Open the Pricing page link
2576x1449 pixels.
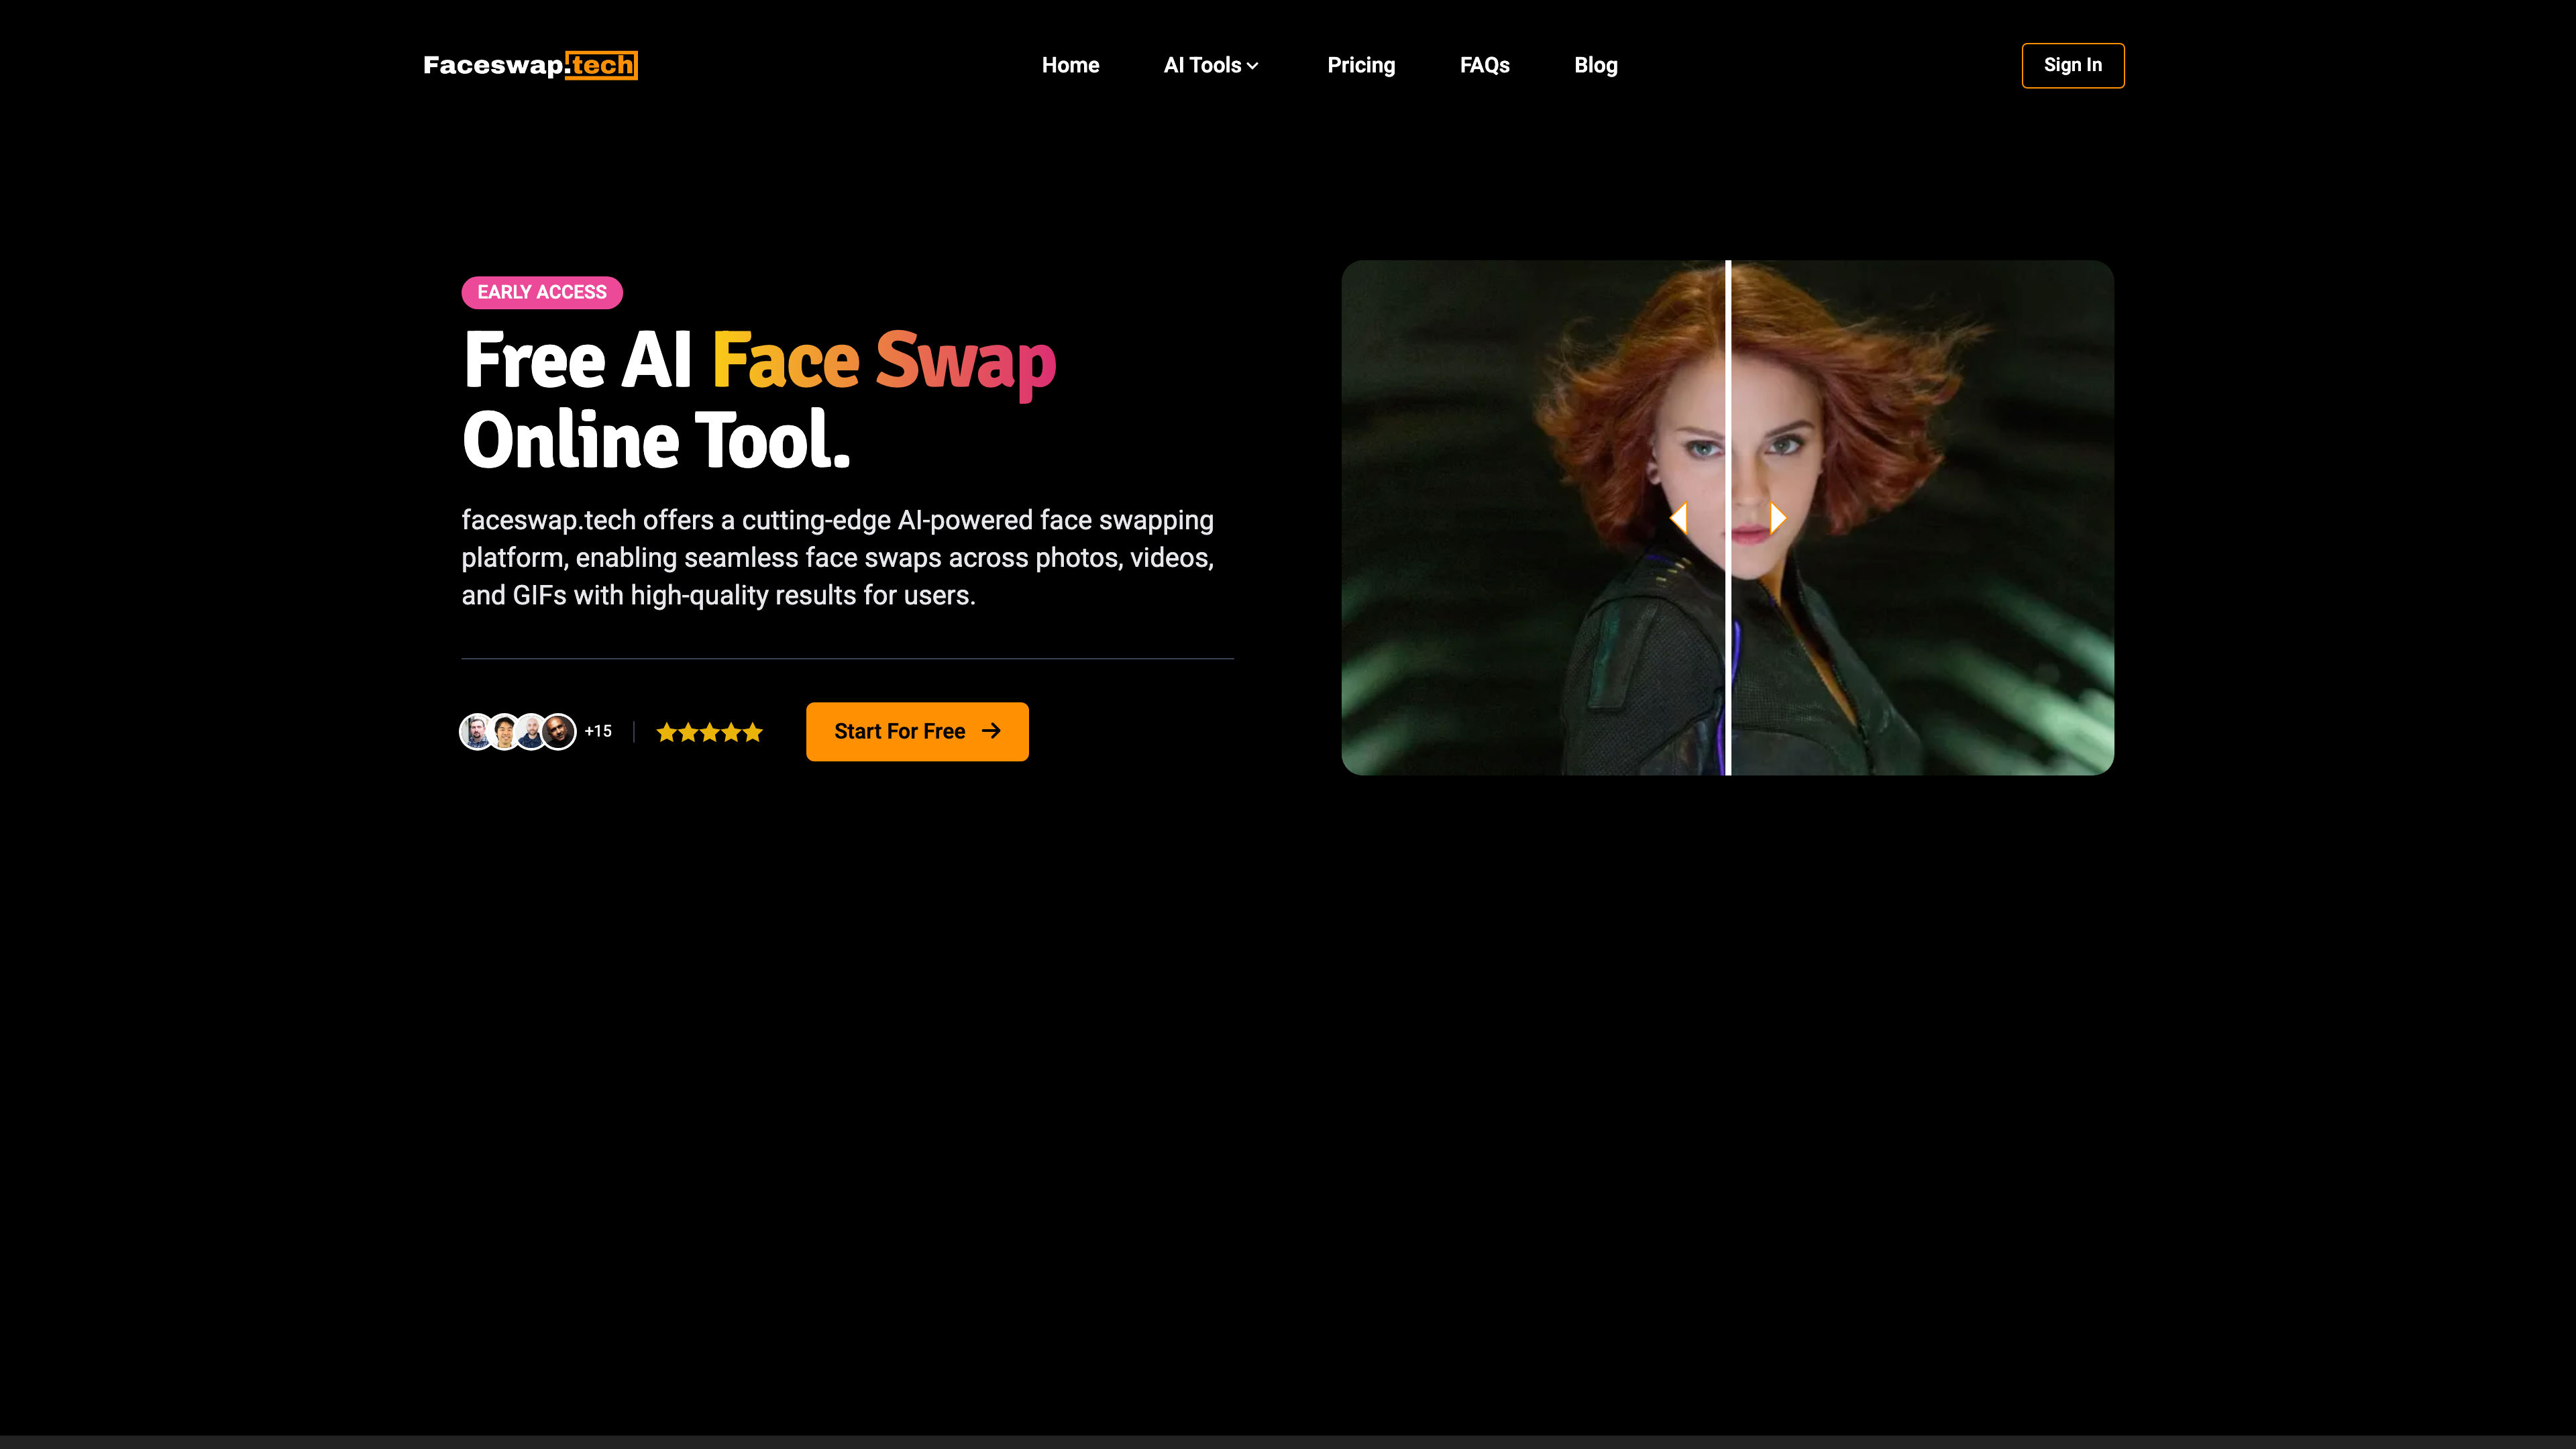tap(1360, 66)
